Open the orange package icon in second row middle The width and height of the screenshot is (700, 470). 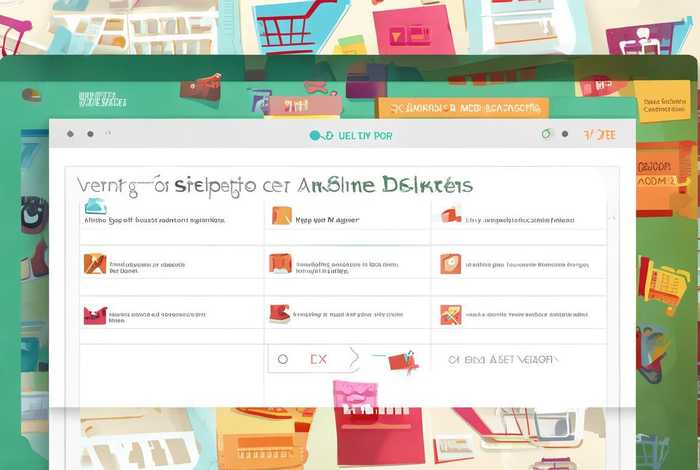pos(280,264)
